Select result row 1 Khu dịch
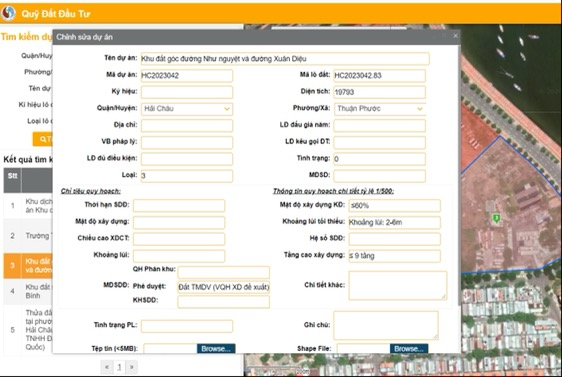 point(28,206)
